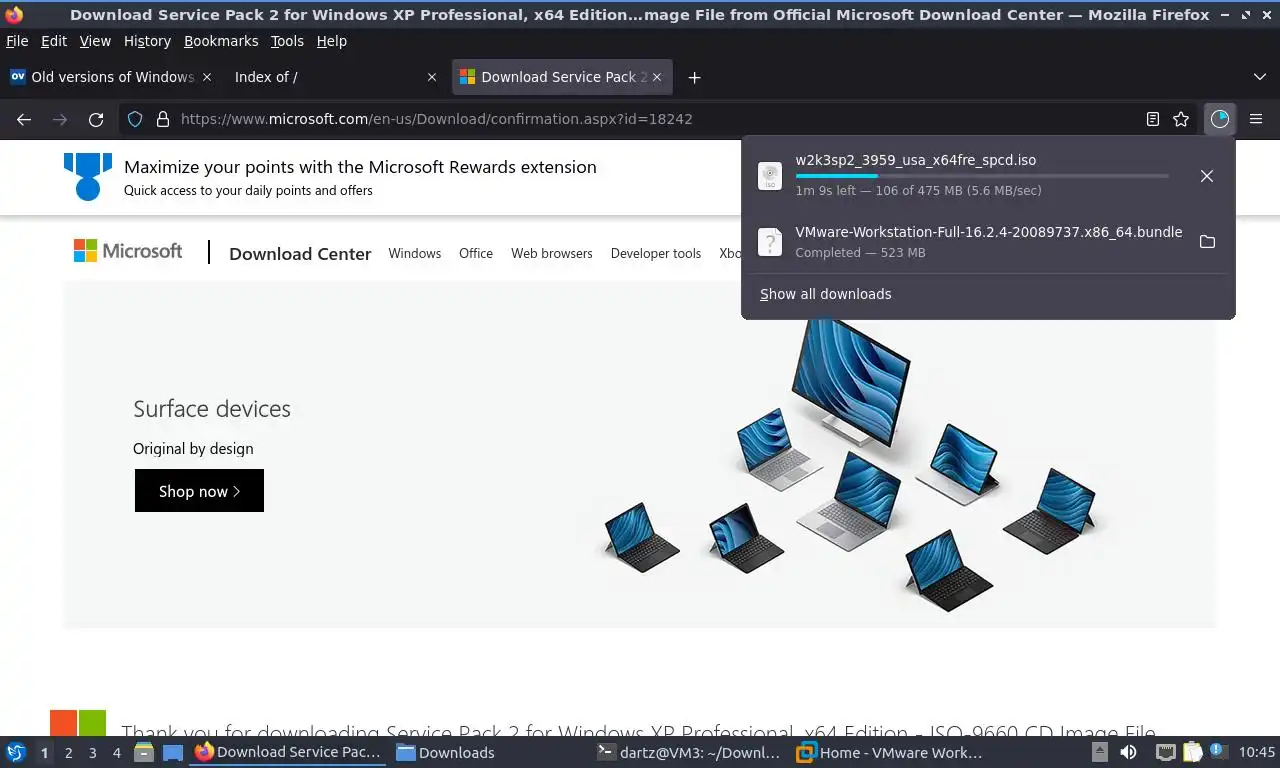This screenshot has width=1280, height=768.
Task: Open the Windows nav link
Action: coord(415,254)
